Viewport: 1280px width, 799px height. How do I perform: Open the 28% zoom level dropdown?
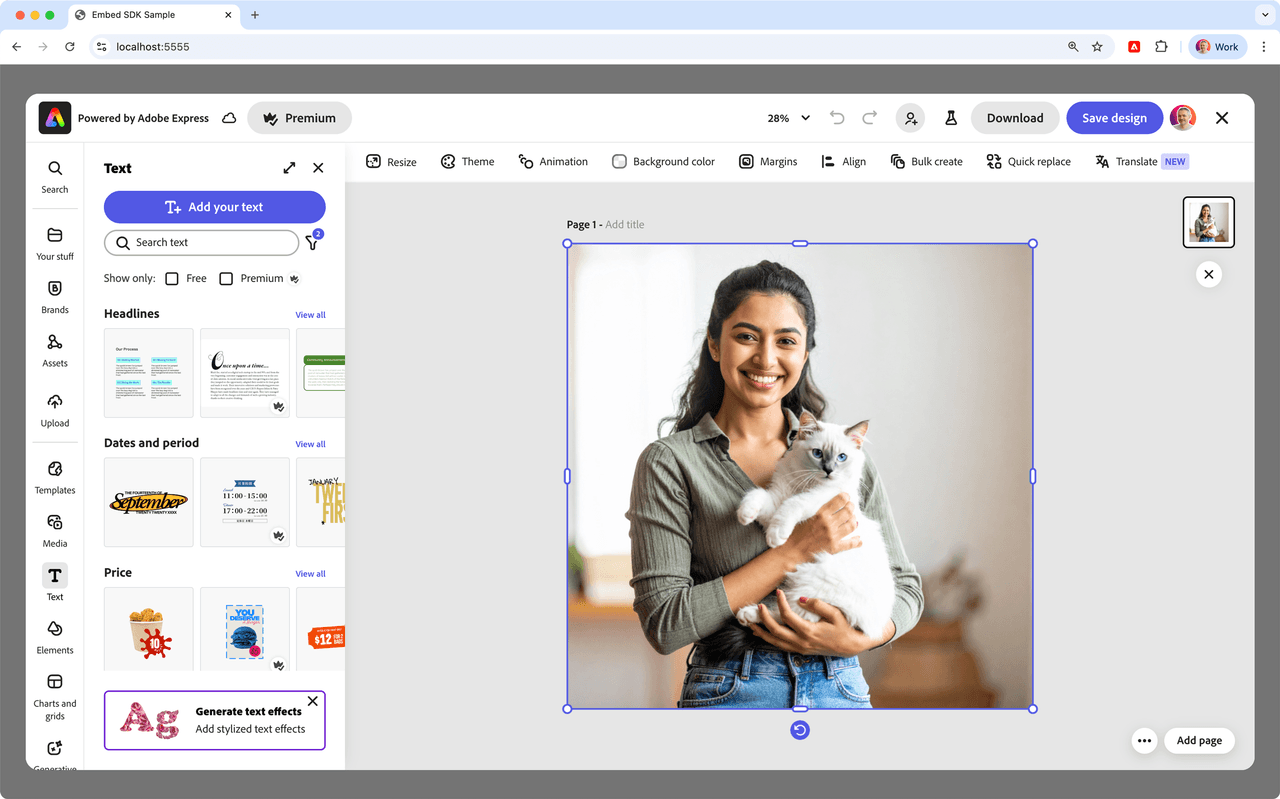pyautogui.click(x=788, y=118)
